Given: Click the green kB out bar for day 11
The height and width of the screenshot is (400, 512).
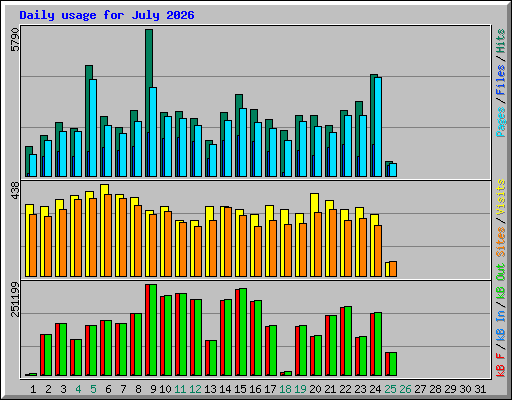Looking at the screenshot, I should [x=183, y=335].
